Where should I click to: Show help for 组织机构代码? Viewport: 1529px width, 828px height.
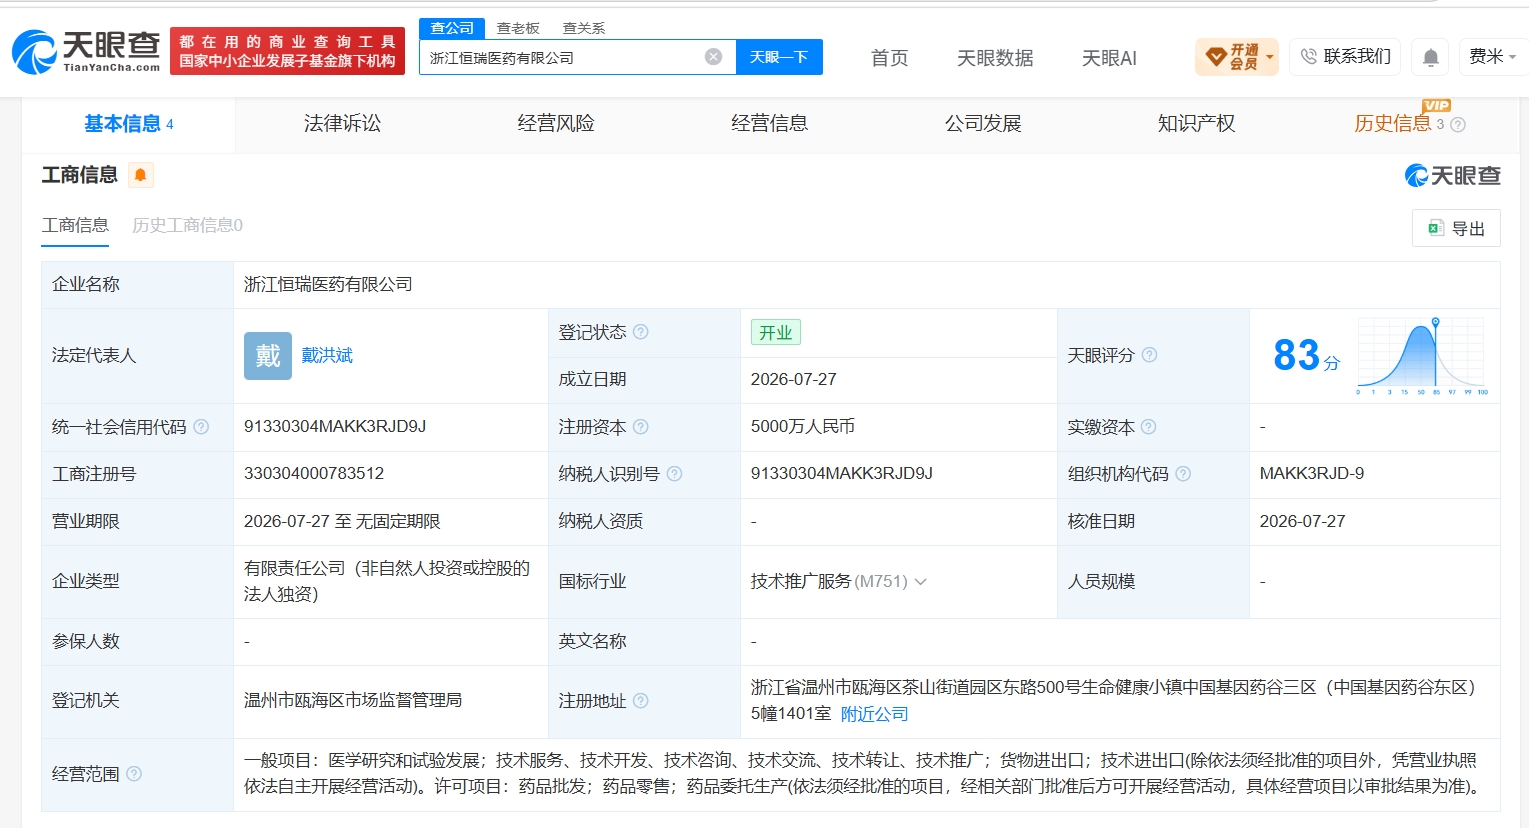[1183, 474]
